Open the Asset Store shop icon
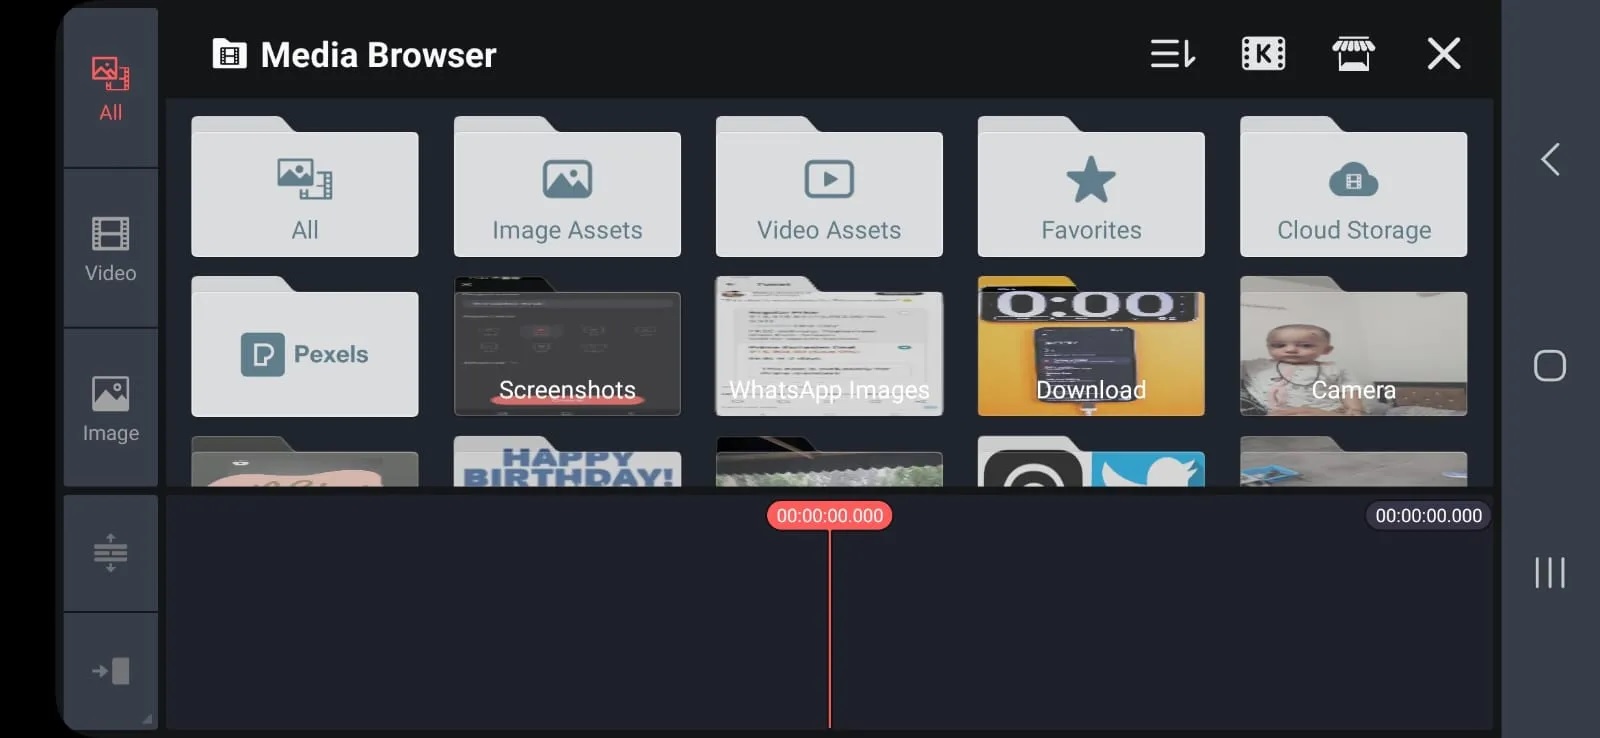The height and width of the screenshot is (738, 1600). pyautogui.click(x=1353, y=54)
